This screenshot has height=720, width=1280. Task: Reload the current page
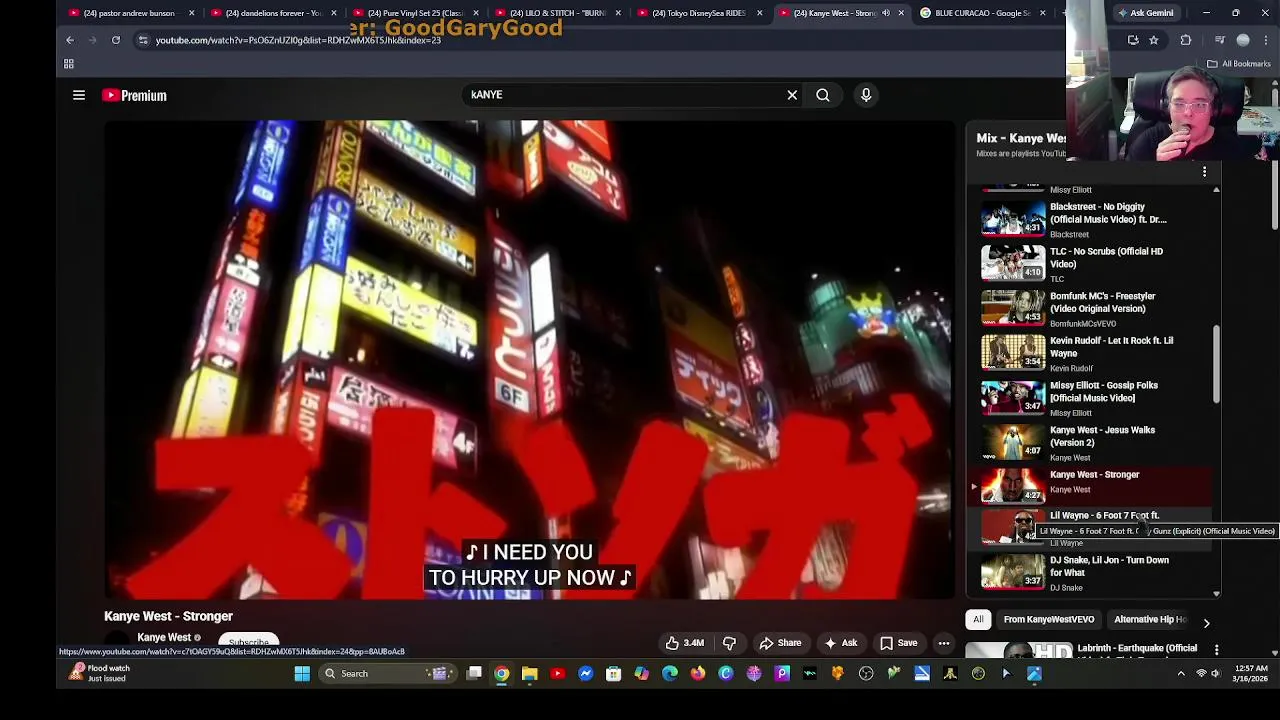[x=116, y=40]
